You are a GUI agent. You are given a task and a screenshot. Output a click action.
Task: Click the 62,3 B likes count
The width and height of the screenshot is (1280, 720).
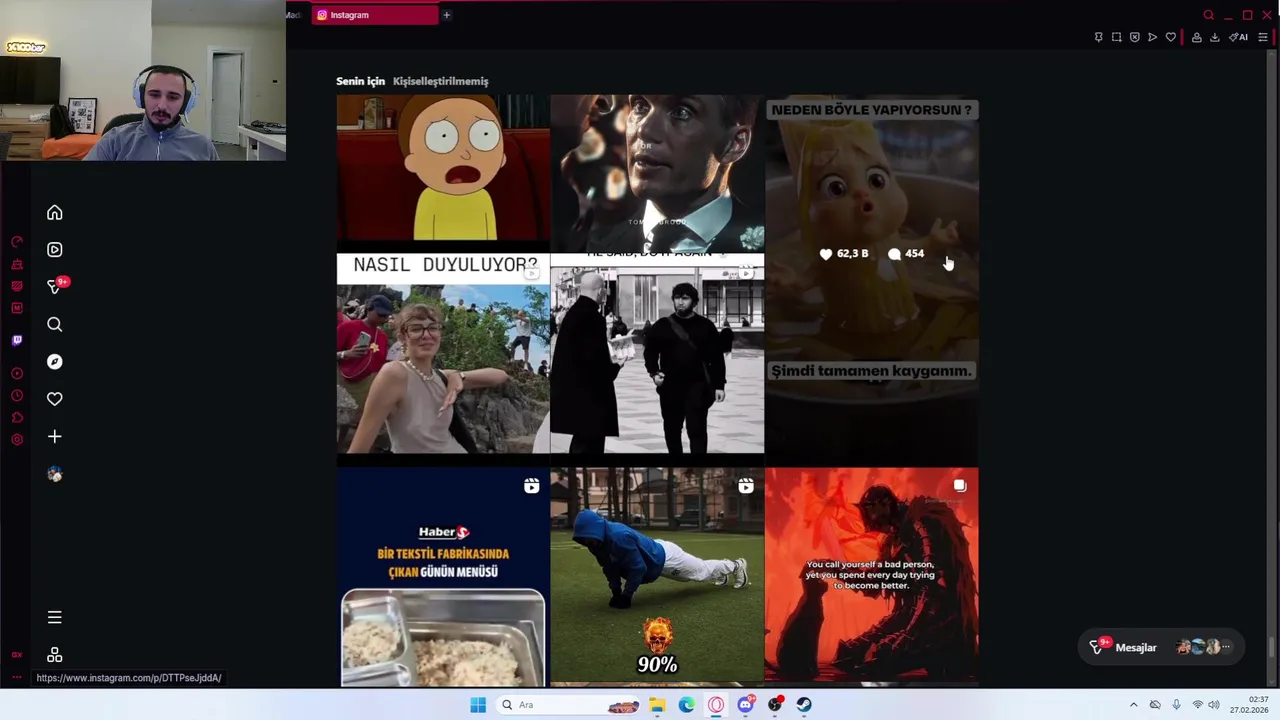[x=844, y=254]
